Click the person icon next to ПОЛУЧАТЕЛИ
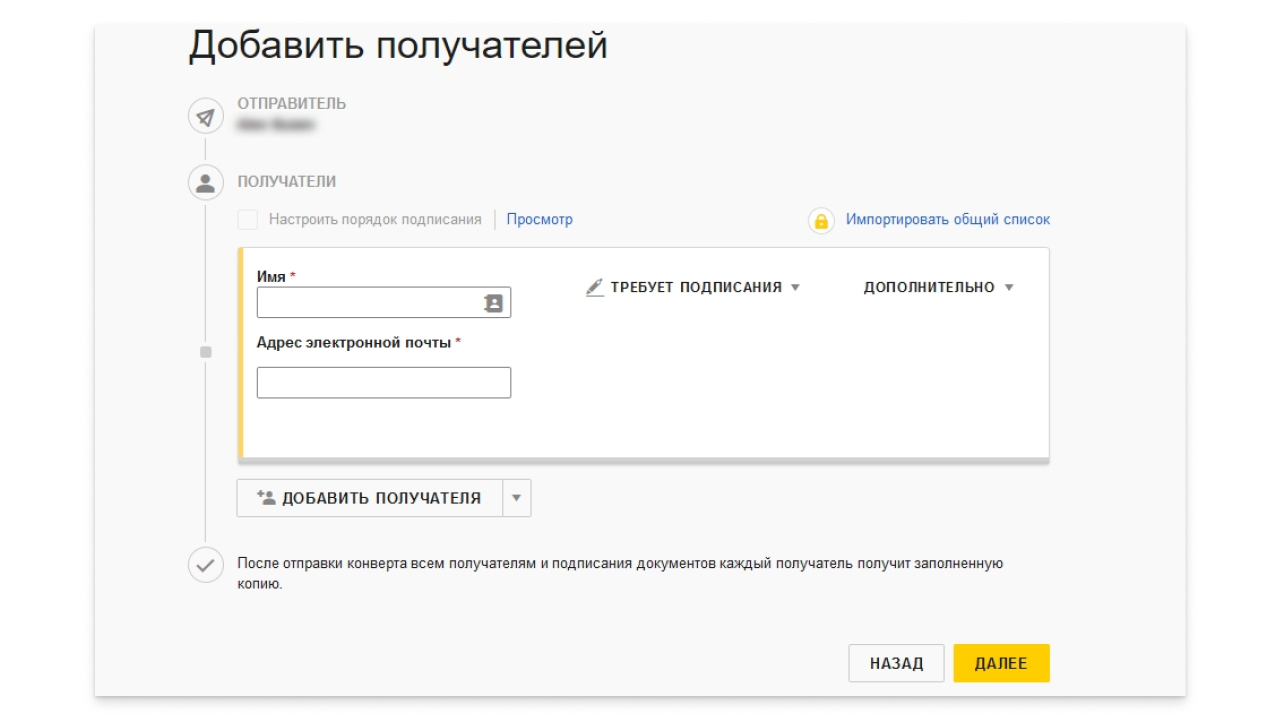The image size is (1280, 720). point(205,181)
